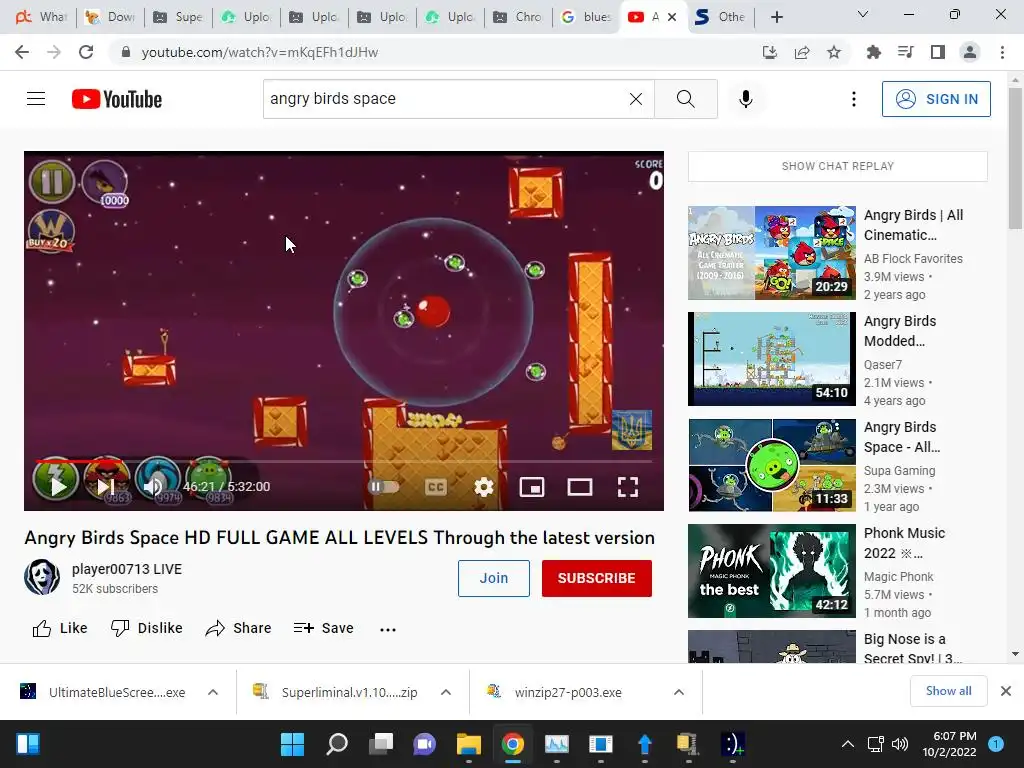The image size is (1024, 768).
Task: Share this page icon in address bar
Action: (802, 52)
